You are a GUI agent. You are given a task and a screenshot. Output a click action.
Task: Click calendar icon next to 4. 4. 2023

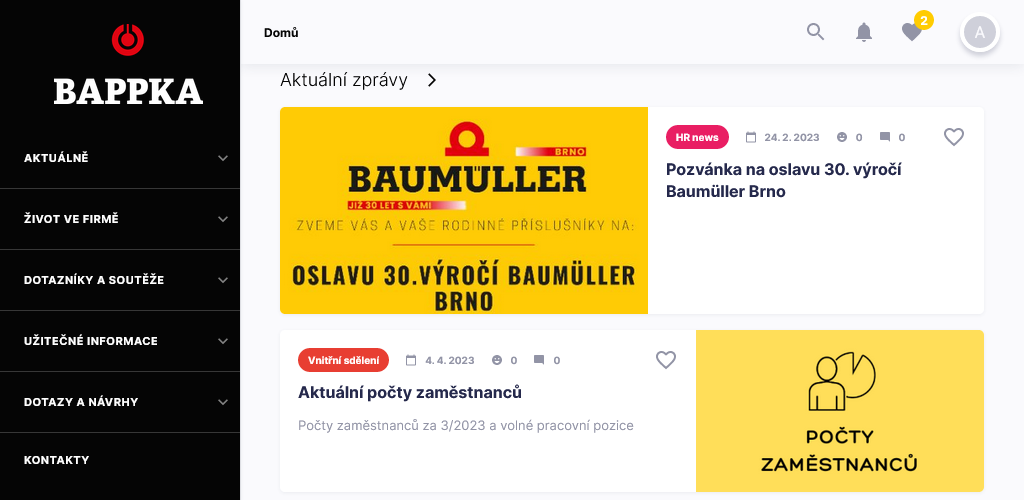click(411, 360)
